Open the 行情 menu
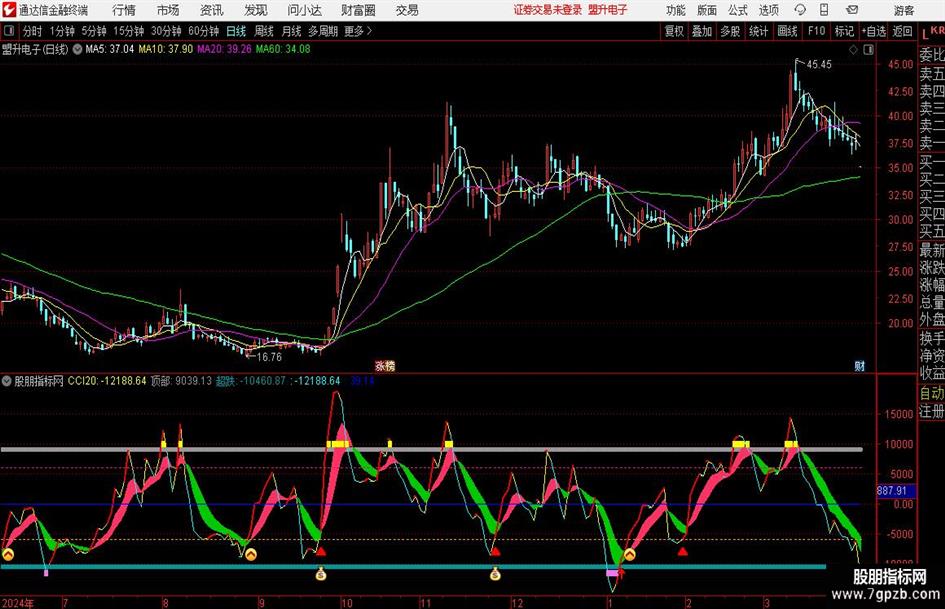This screenshot has height=609, width=945. (x=124, y=10)
